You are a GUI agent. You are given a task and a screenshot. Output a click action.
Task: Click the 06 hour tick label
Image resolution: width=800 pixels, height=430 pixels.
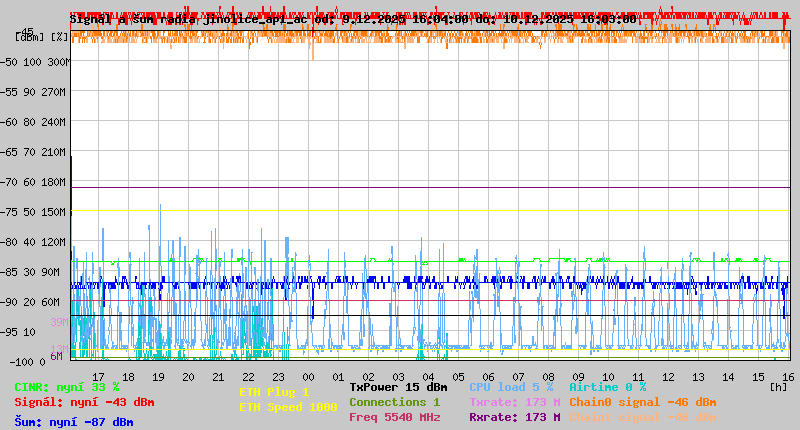(x=488, y=377)
